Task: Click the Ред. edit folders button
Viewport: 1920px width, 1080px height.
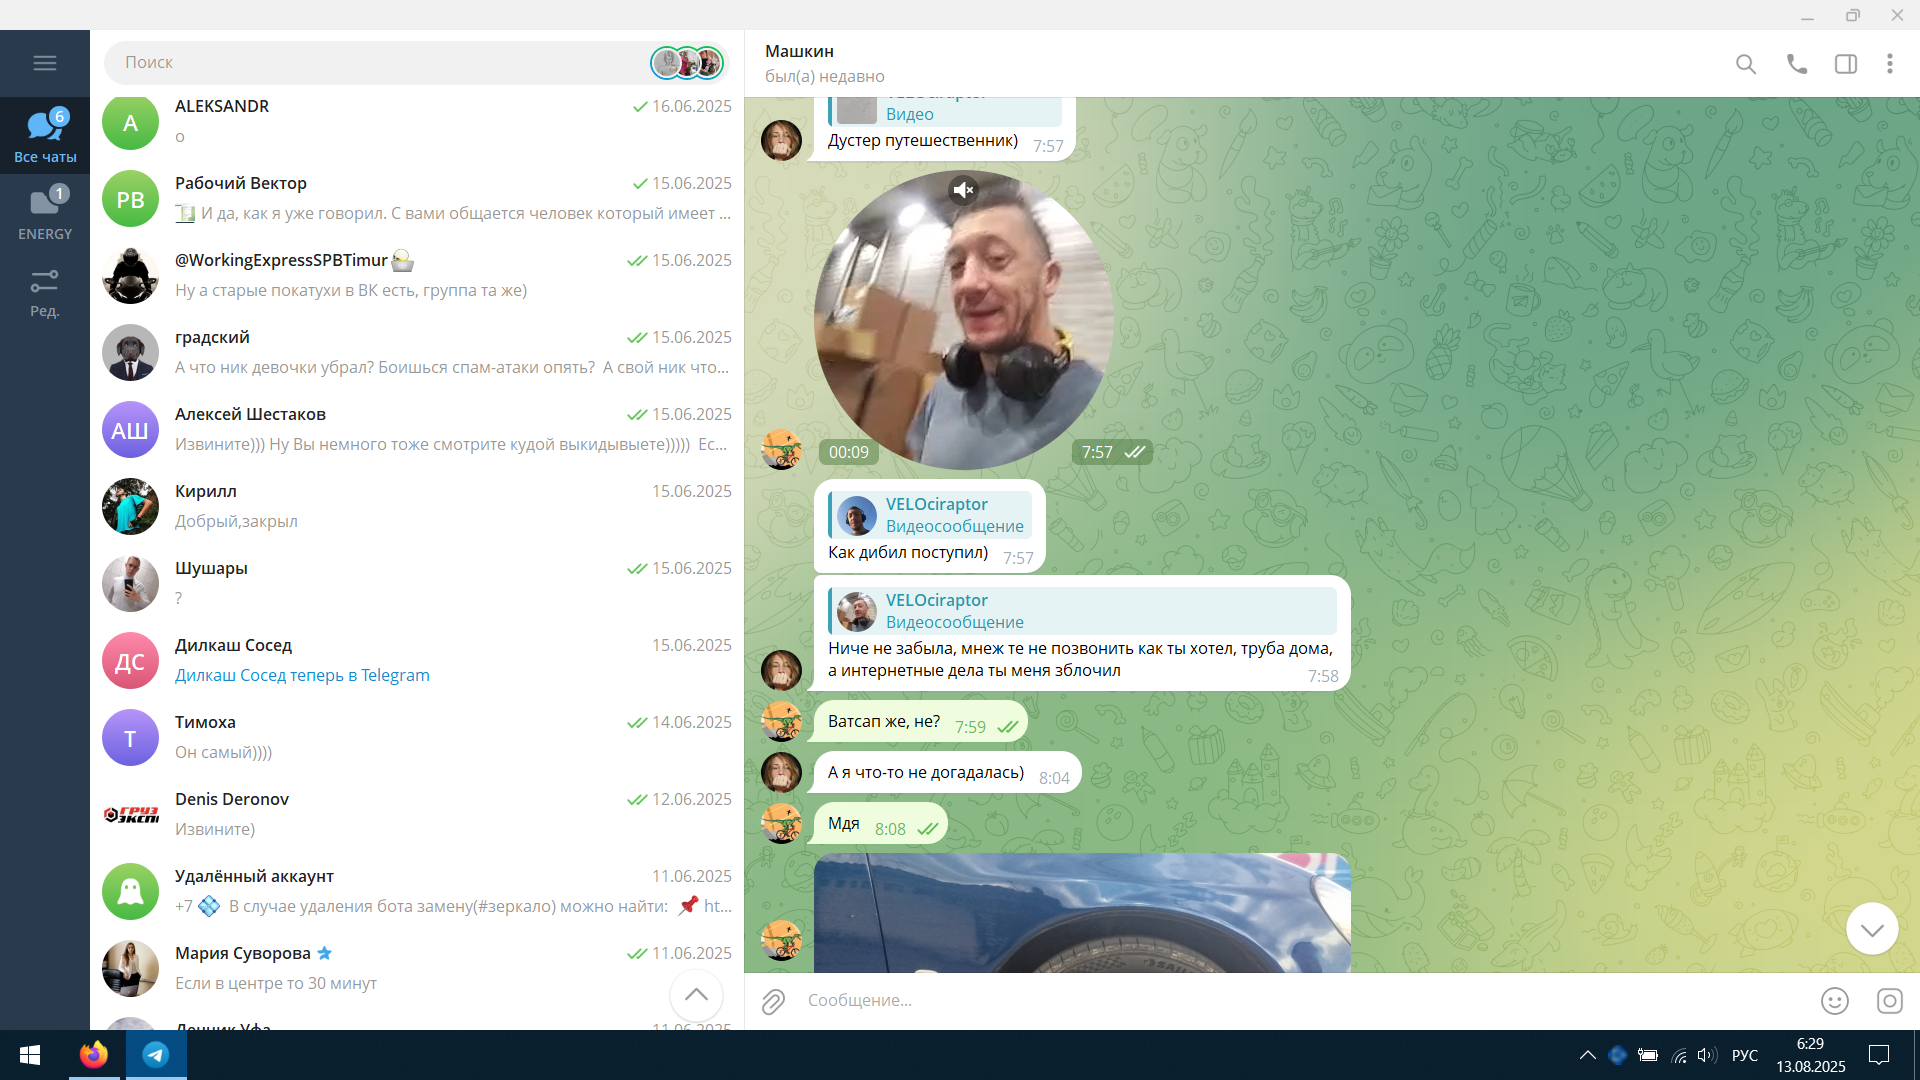Action: pos(45,291)
